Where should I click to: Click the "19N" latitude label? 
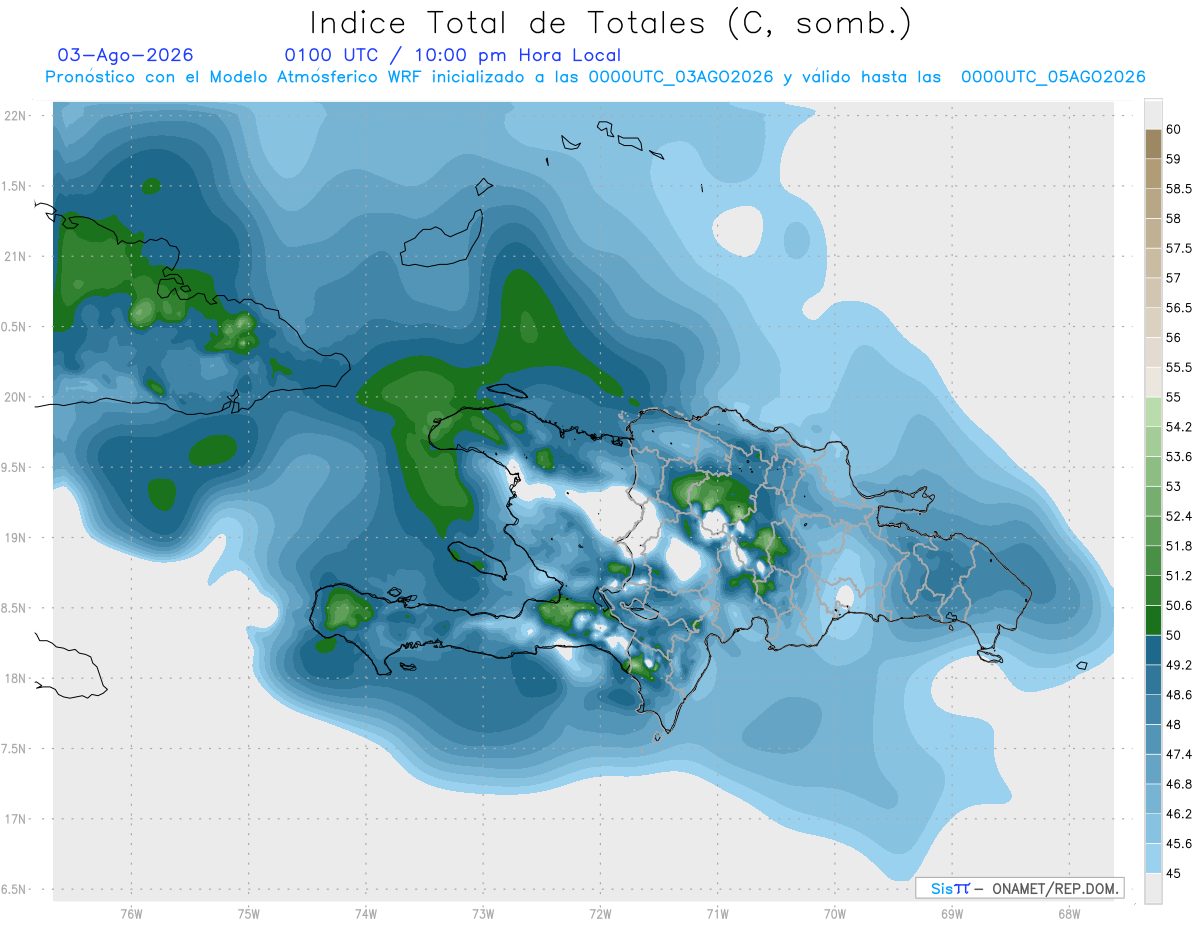click(x=16, y=538)
